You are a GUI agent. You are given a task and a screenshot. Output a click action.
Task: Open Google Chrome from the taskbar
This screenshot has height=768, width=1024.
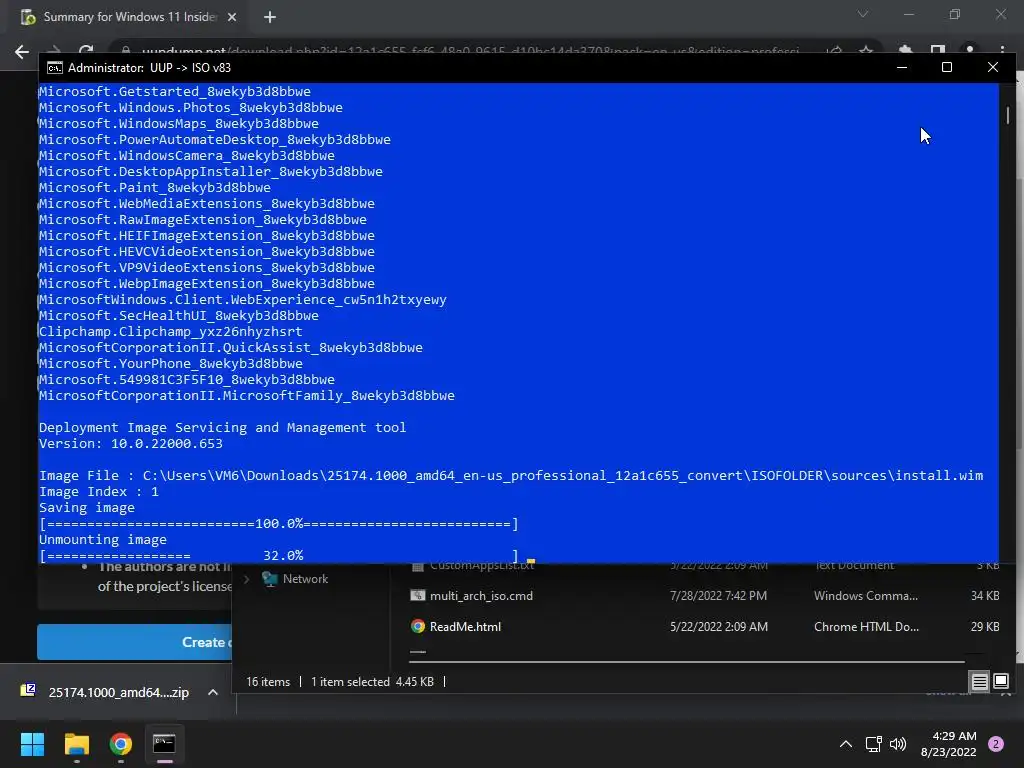pyautogui.click(x=121, y=744)
